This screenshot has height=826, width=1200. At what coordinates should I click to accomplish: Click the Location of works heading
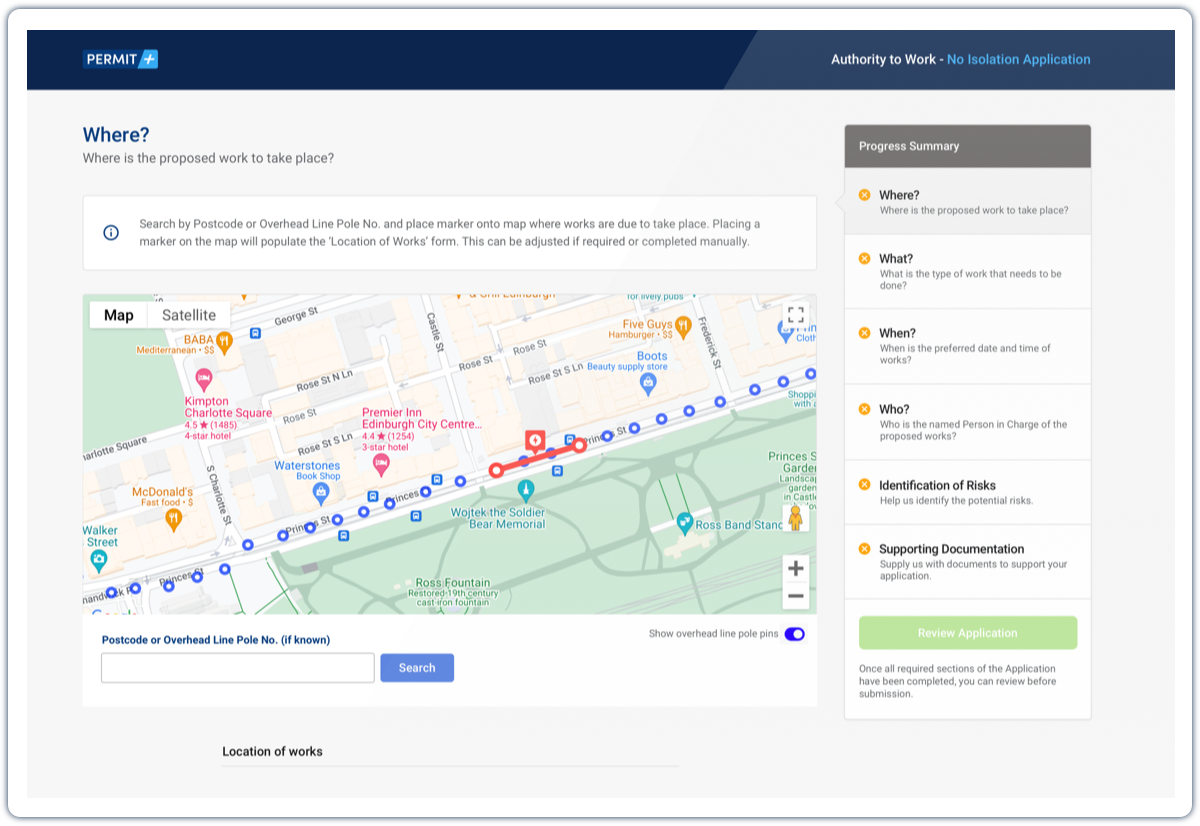pyautogui.click(x=272, y=751)
